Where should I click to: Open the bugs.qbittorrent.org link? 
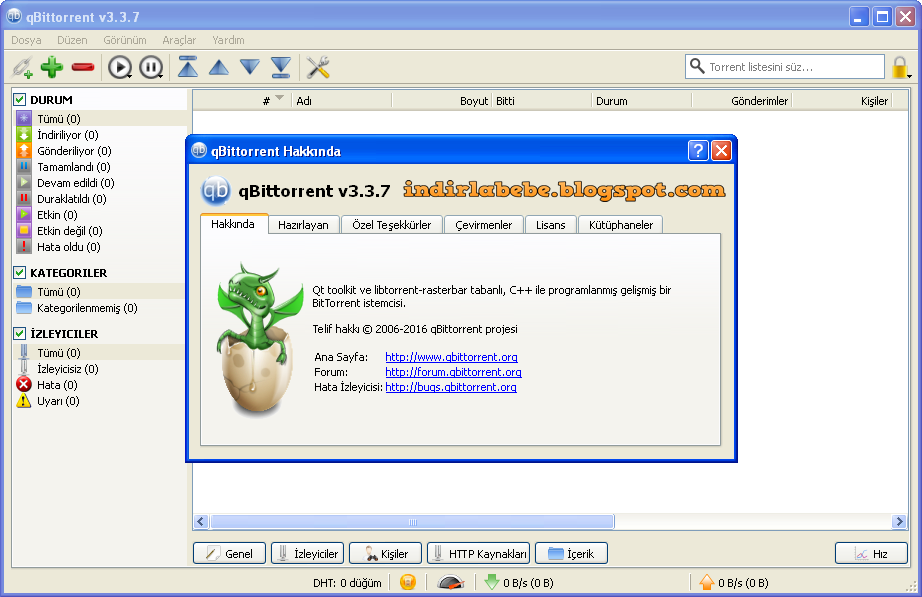tap(450, 387)
